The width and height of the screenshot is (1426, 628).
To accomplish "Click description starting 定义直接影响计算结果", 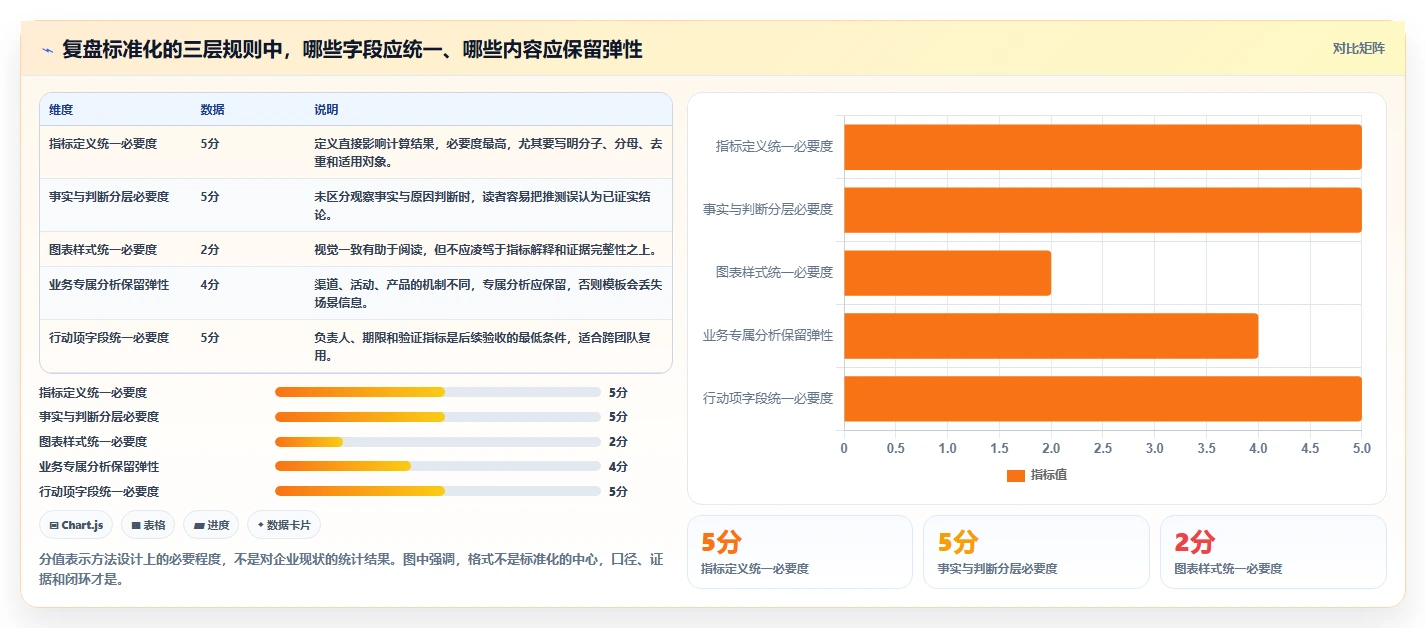I will click(x=488, y=153).
